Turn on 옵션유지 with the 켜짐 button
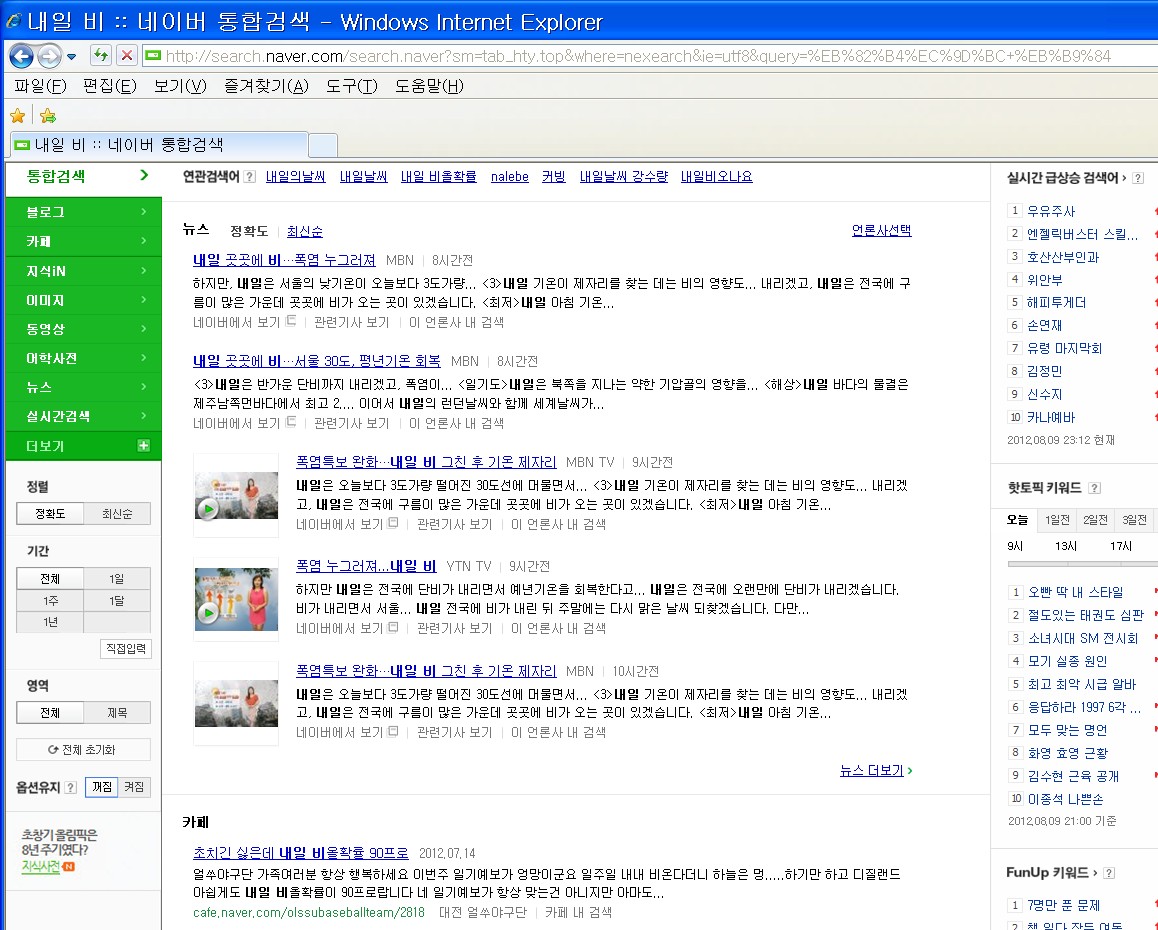Screen dimensions: 1158x930 133,788
